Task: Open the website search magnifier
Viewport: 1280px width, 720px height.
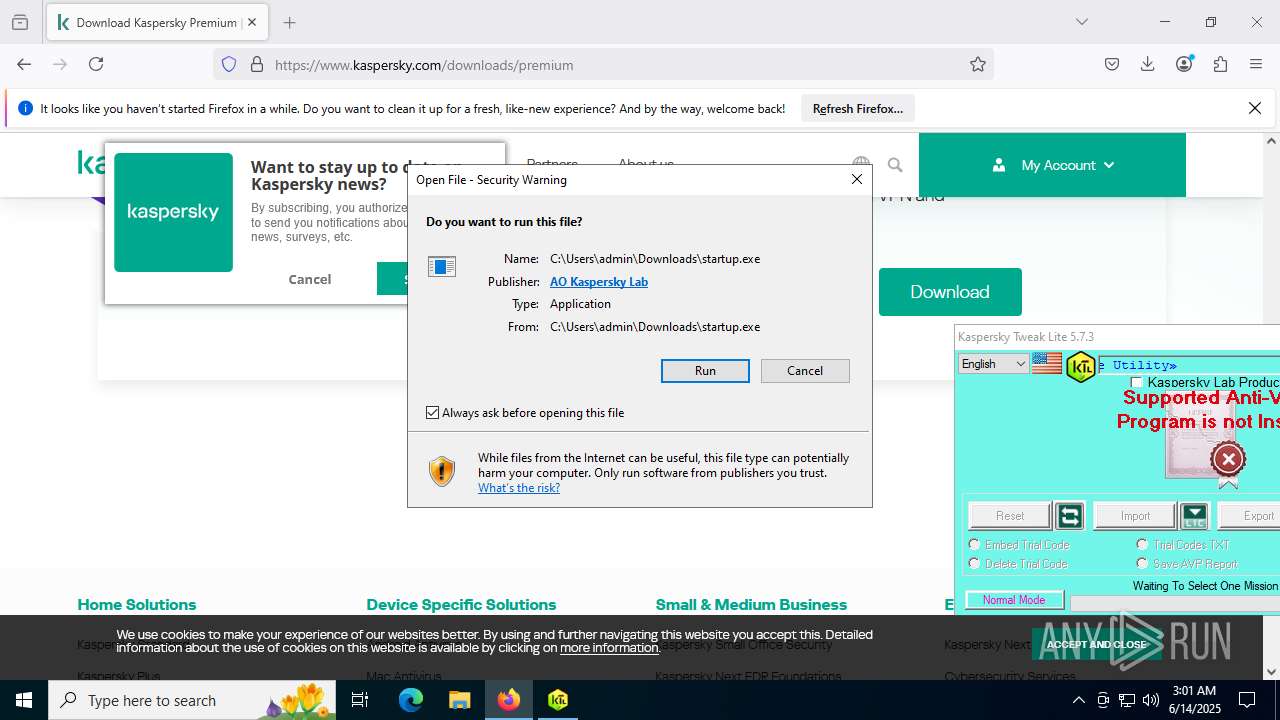Action: click(895, 164)
